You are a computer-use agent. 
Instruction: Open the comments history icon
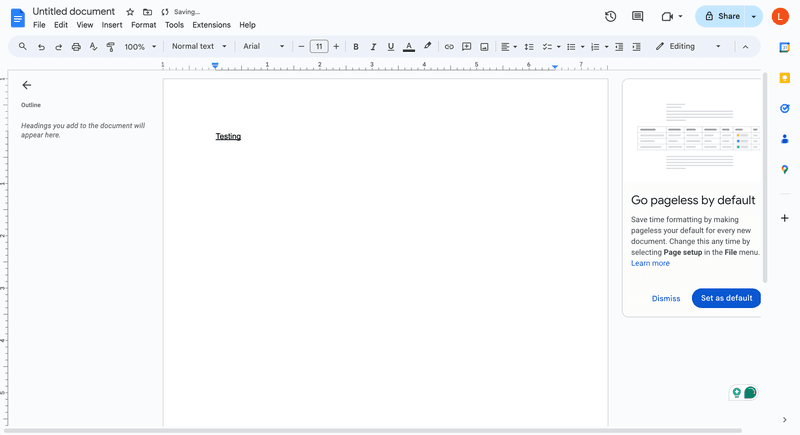637,16
